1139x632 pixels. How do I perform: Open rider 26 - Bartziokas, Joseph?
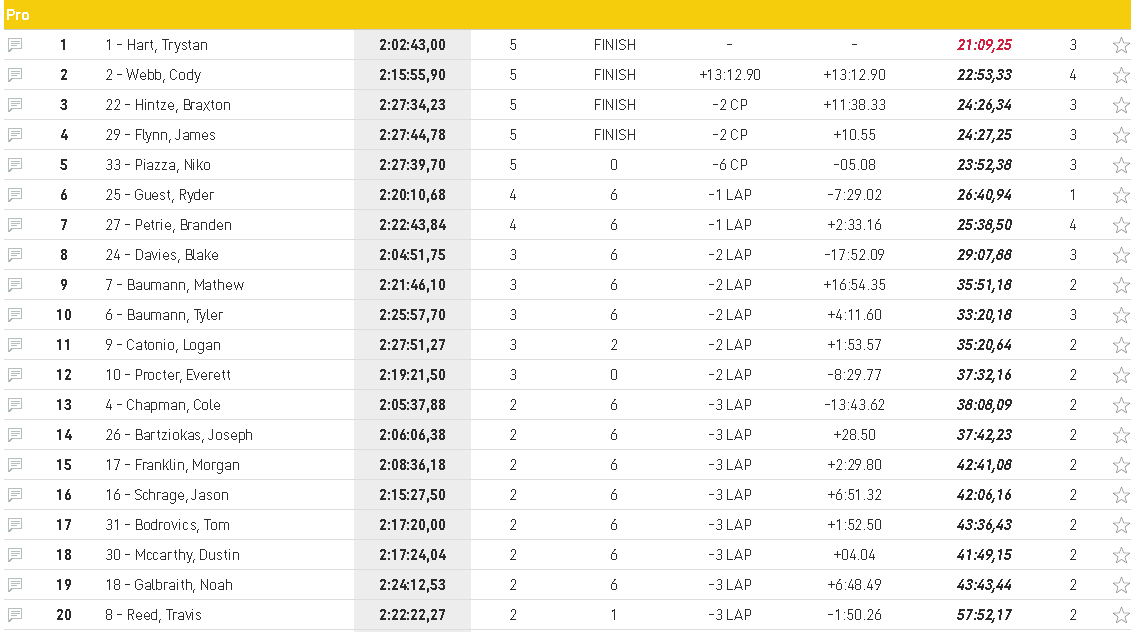[179, 435]
